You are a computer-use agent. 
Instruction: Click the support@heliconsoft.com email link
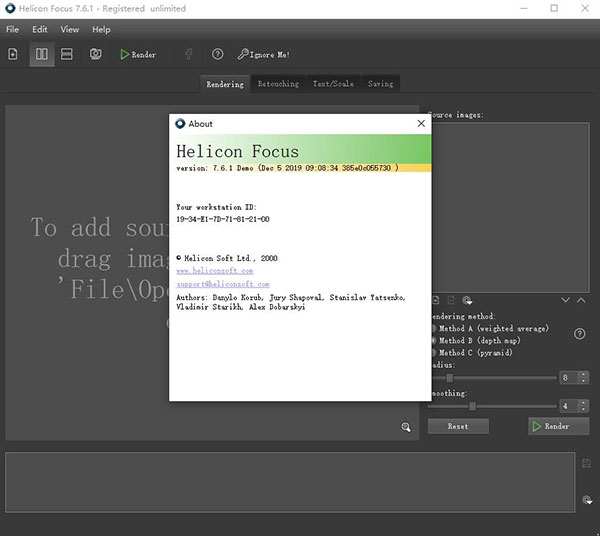click(x=223, y=284)
